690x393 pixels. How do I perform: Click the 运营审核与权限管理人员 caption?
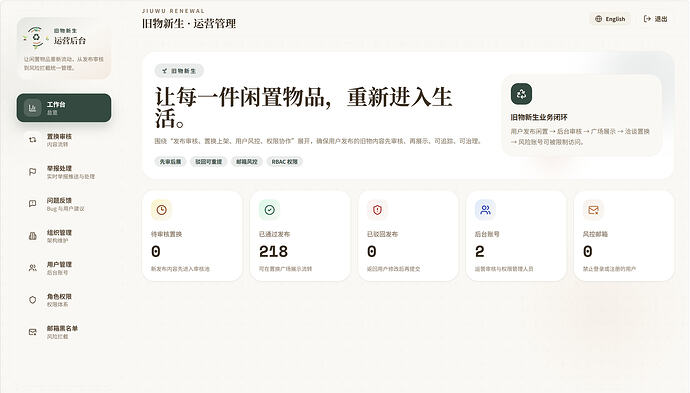pyautogui.click(x=504, y=268)
